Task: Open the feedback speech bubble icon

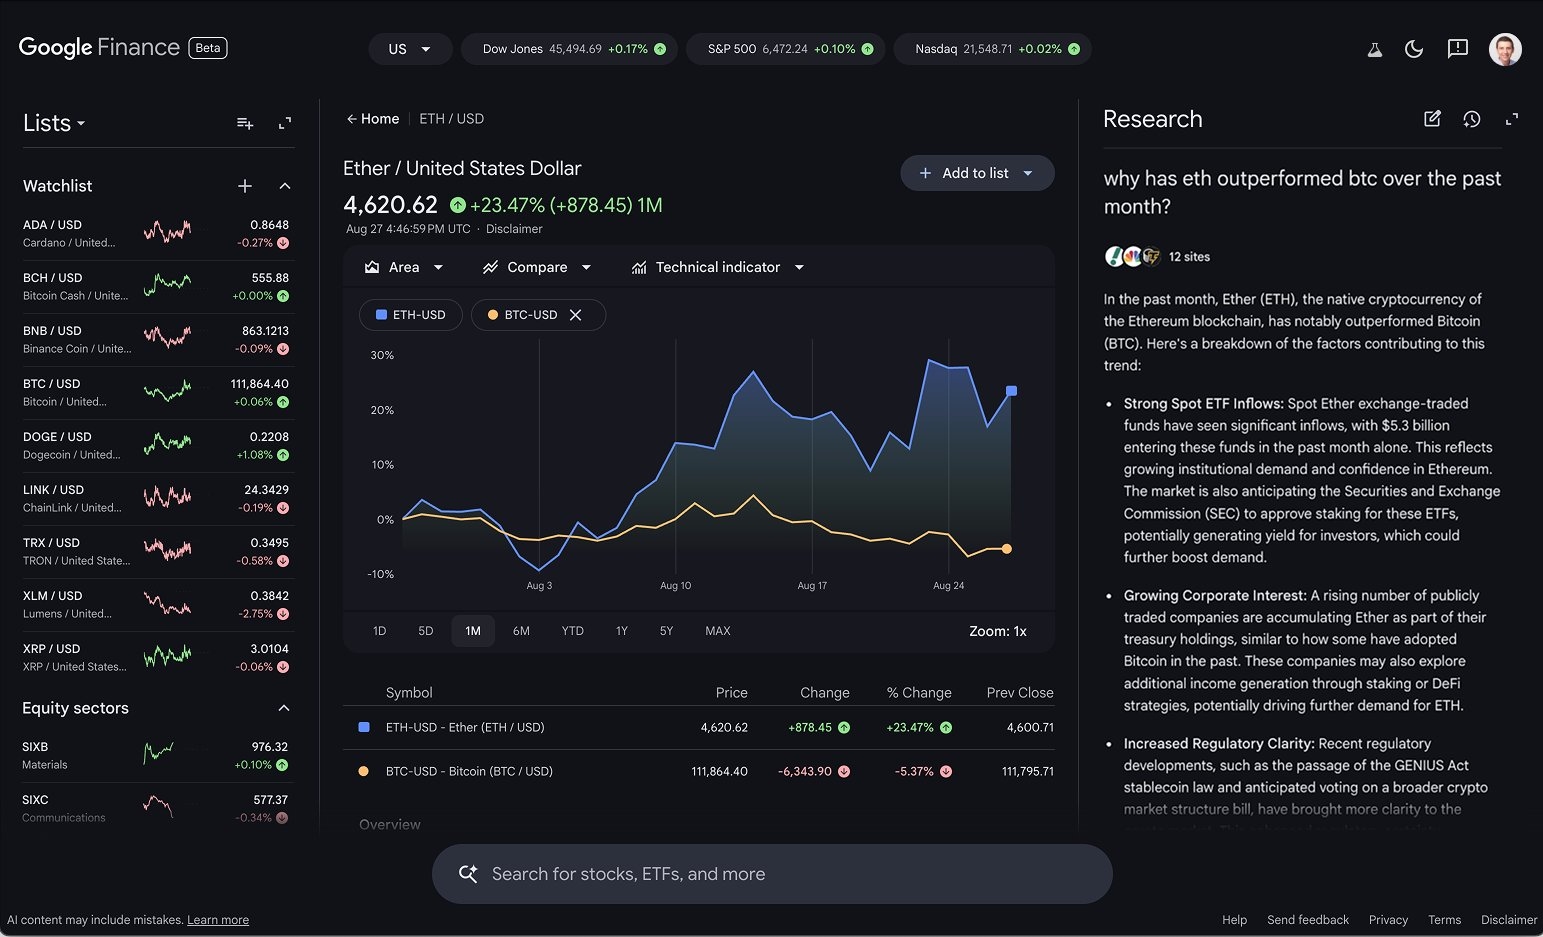Action: coord(1458,49)
